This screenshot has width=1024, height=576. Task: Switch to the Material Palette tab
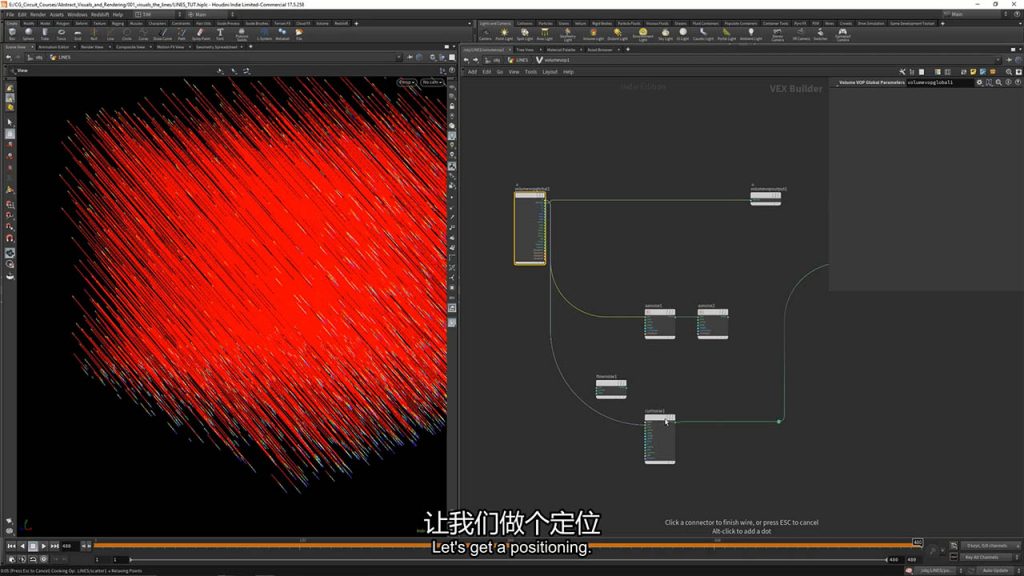coord(561,50)
